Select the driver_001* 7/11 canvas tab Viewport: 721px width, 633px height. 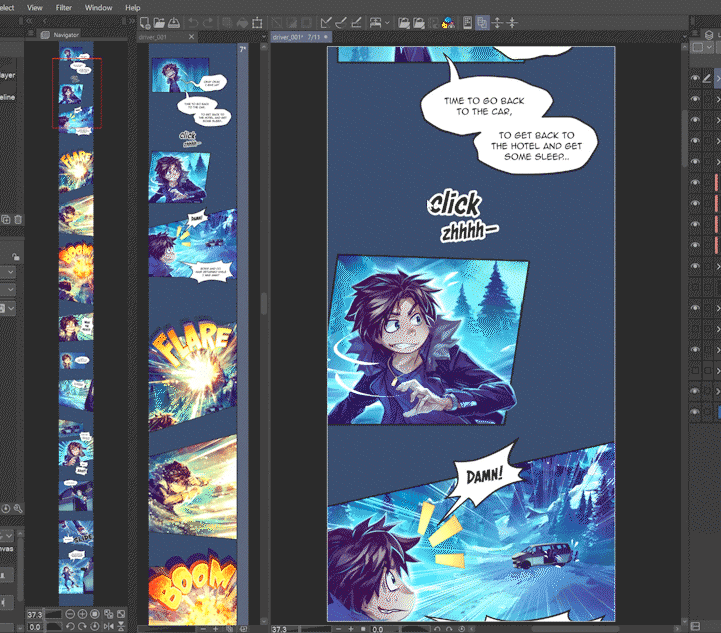pos(299,37)
